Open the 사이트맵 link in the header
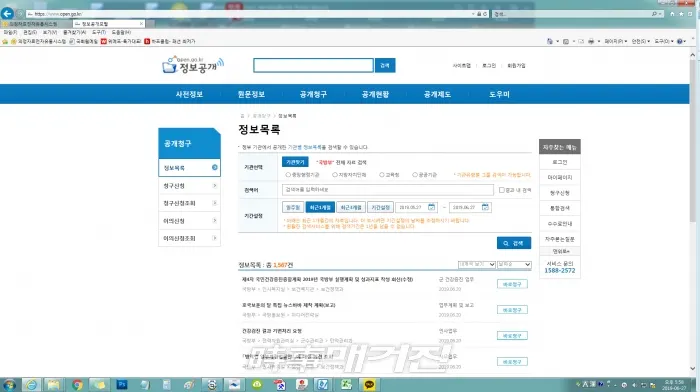This screenshot has height=392, width=700. (x=462, y=66)
